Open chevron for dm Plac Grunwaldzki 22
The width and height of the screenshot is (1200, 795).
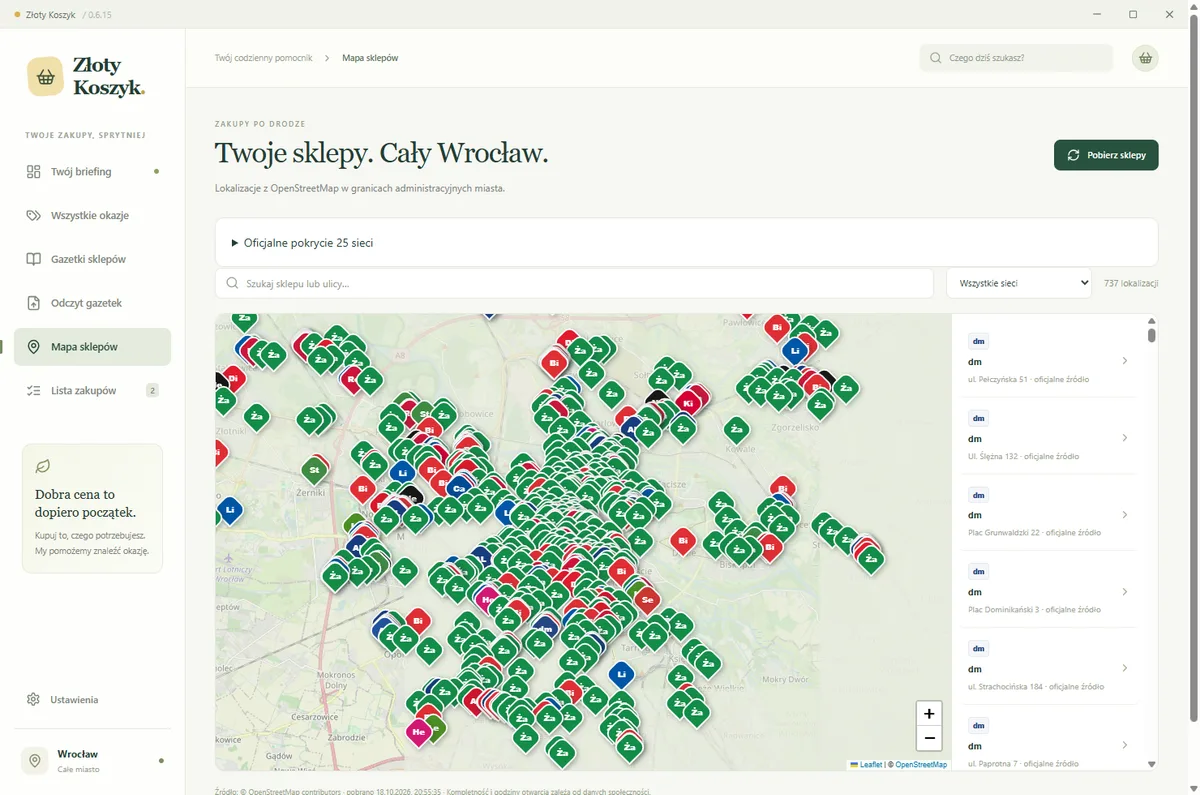[1125, 515]
